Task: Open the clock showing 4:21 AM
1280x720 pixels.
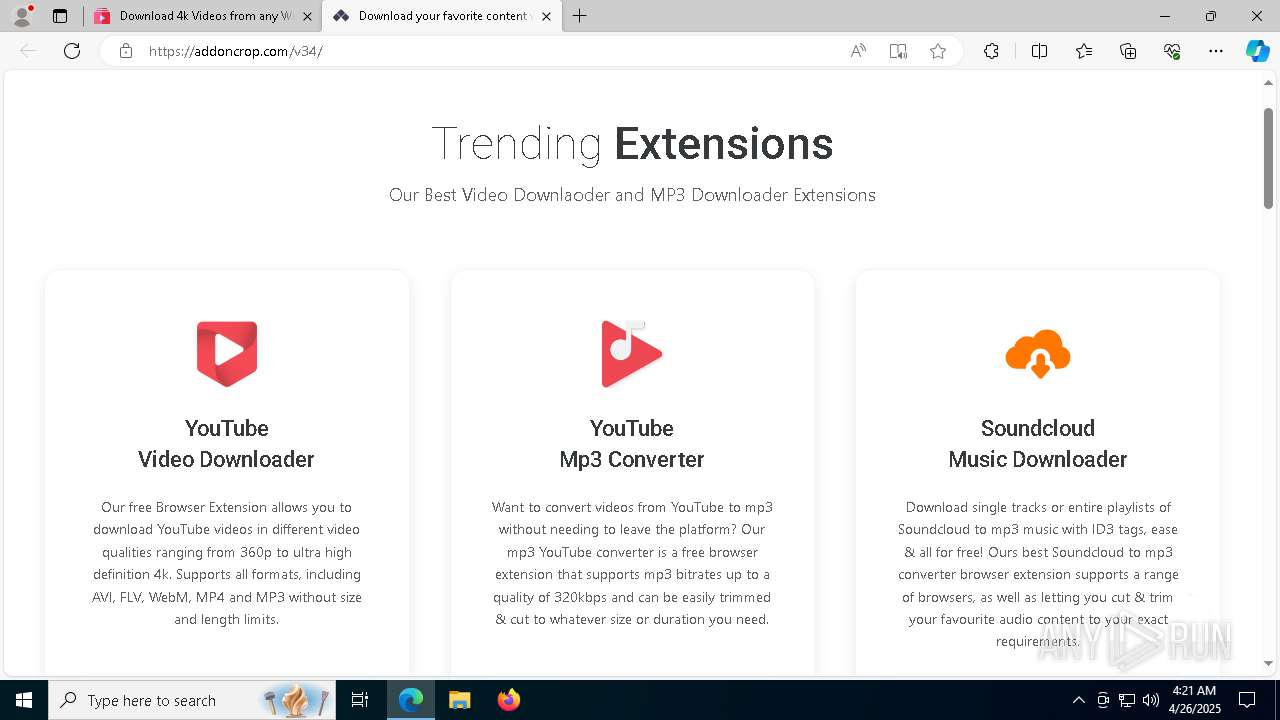Action: [1194, 700]
